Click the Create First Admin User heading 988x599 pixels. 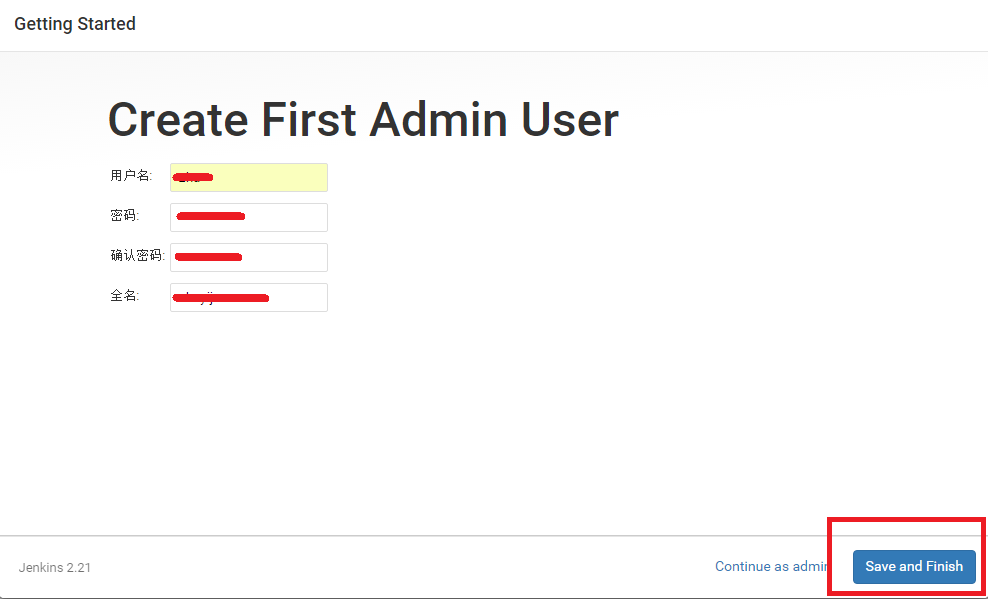pyautogui.click(x=363, y=120)
